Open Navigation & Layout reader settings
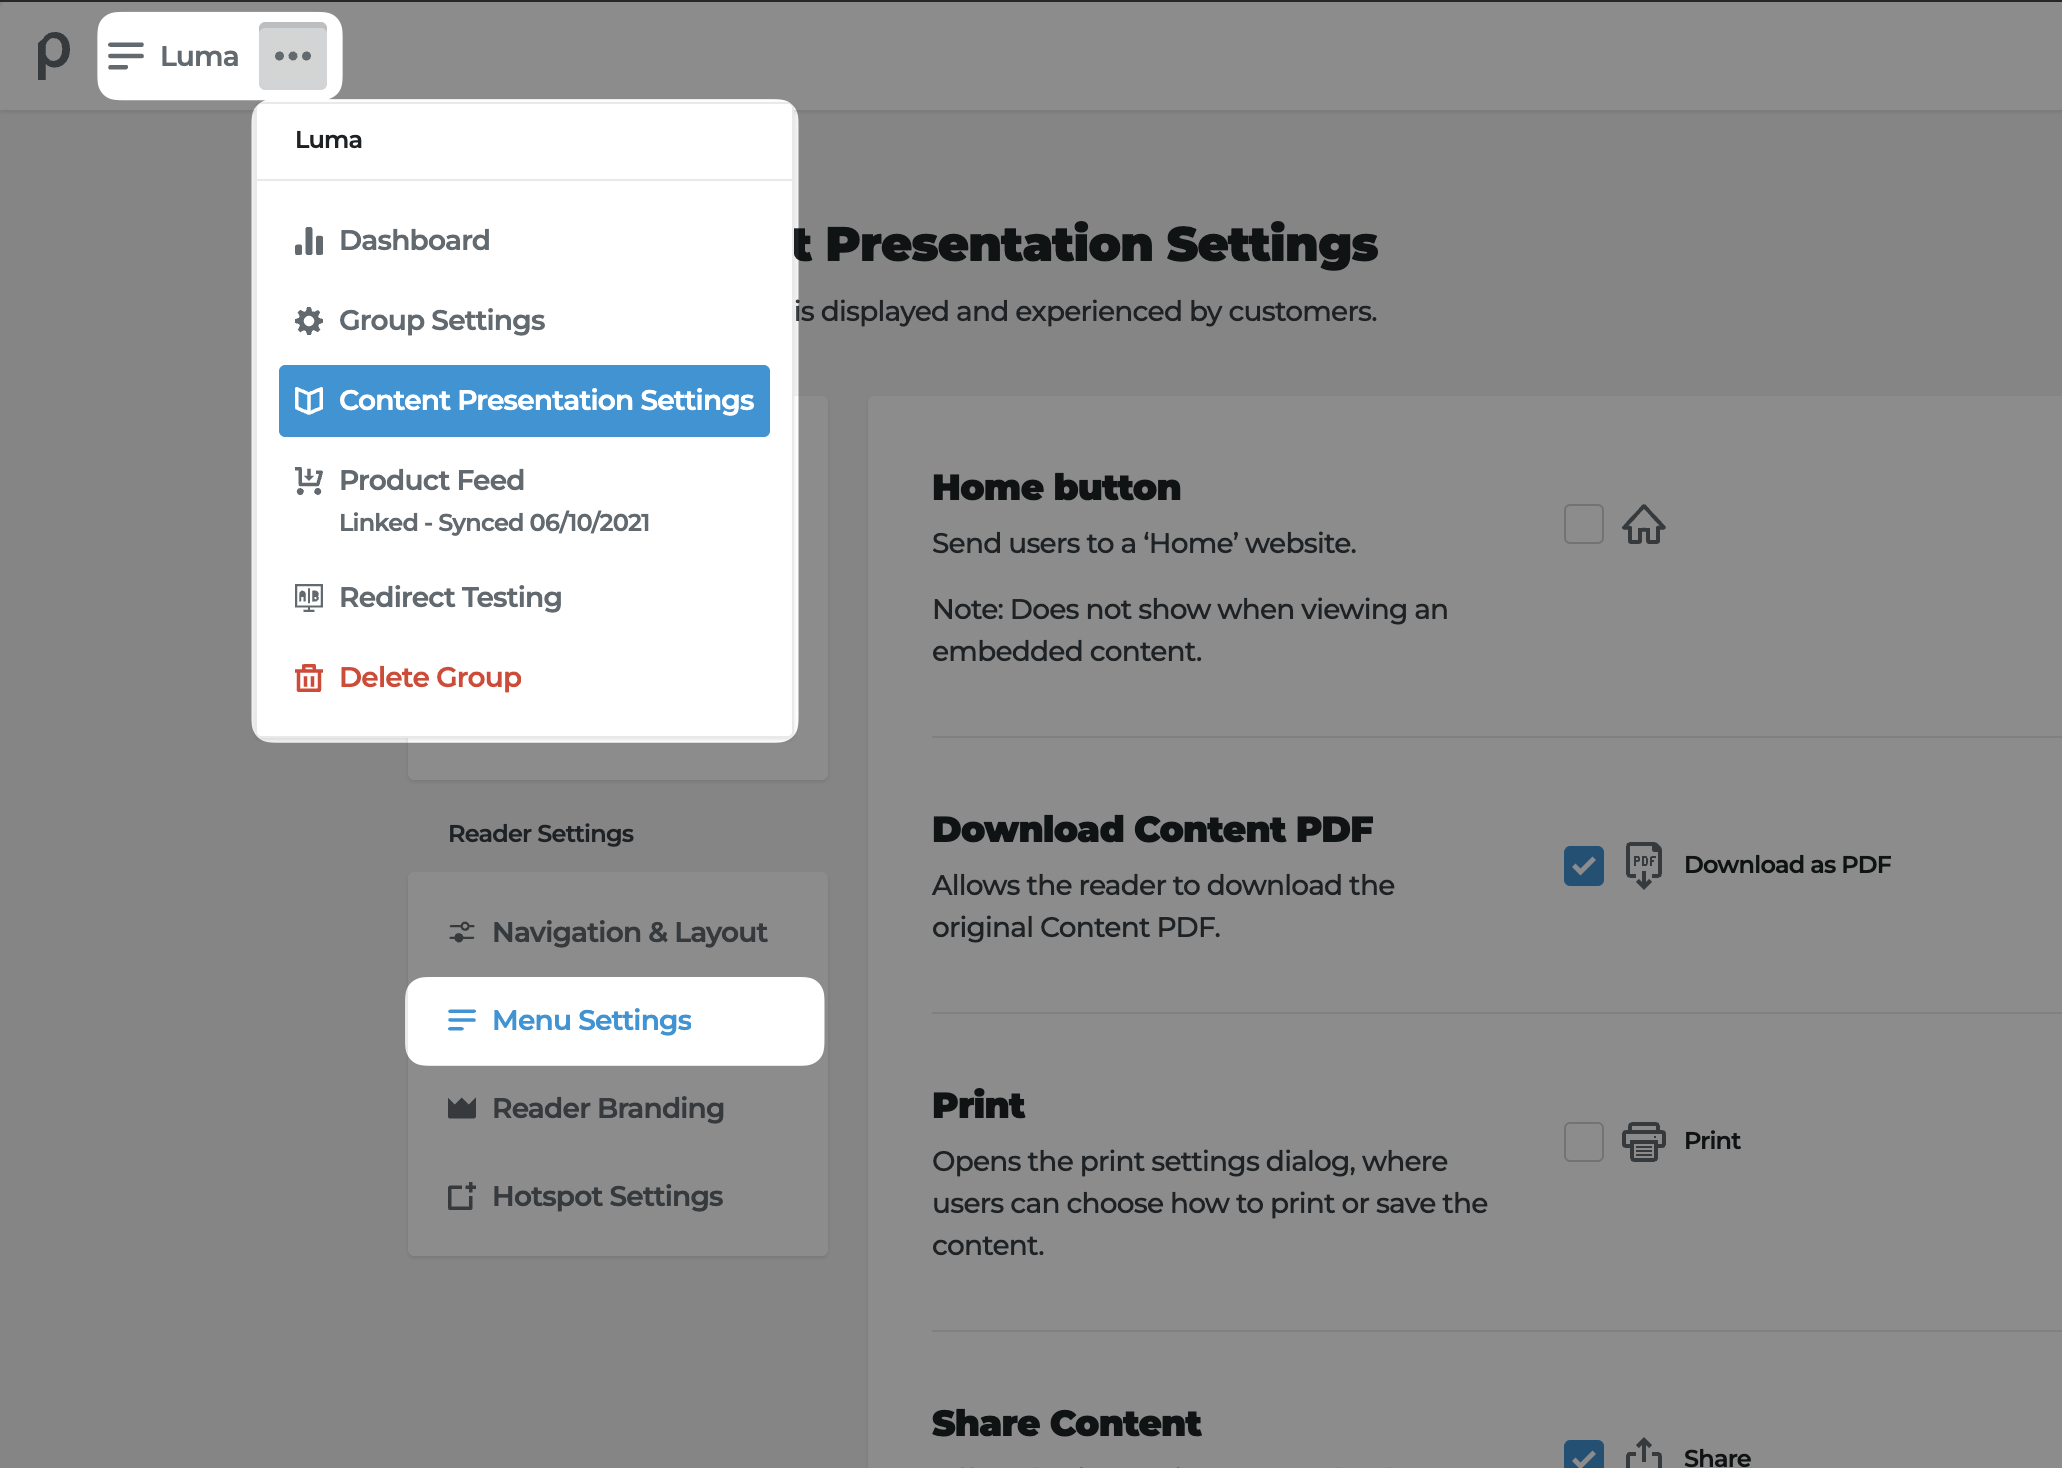The image size is (2062, 1468). coord(629,932)
